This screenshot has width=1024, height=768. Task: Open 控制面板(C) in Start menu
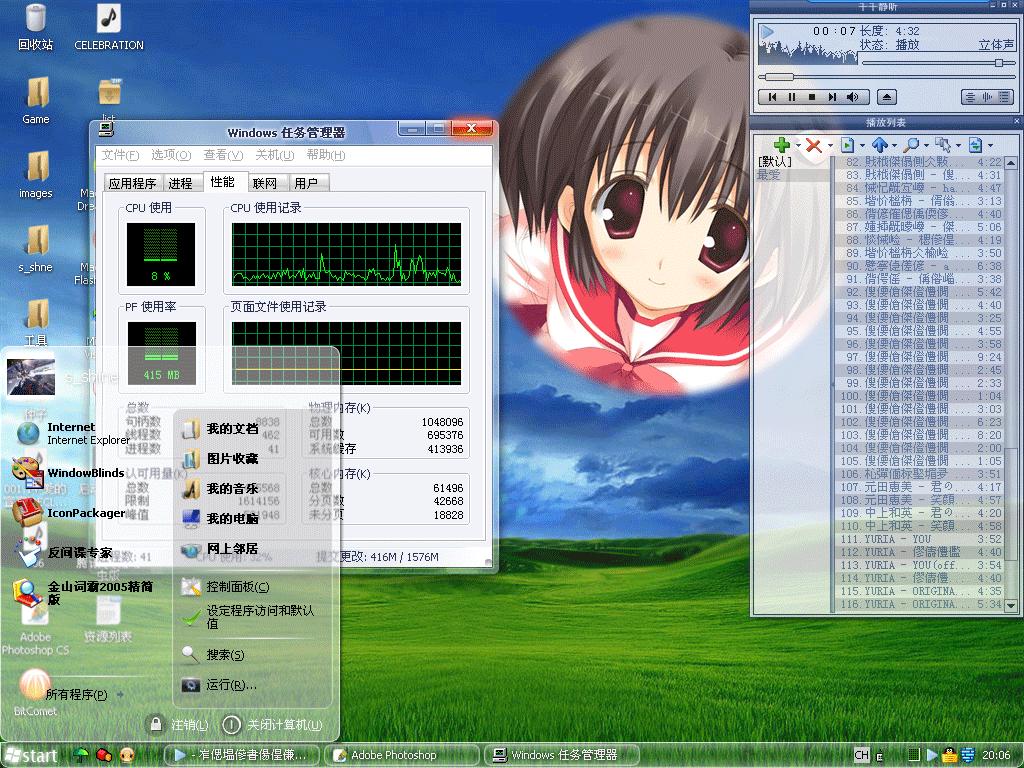click(227, 586)
